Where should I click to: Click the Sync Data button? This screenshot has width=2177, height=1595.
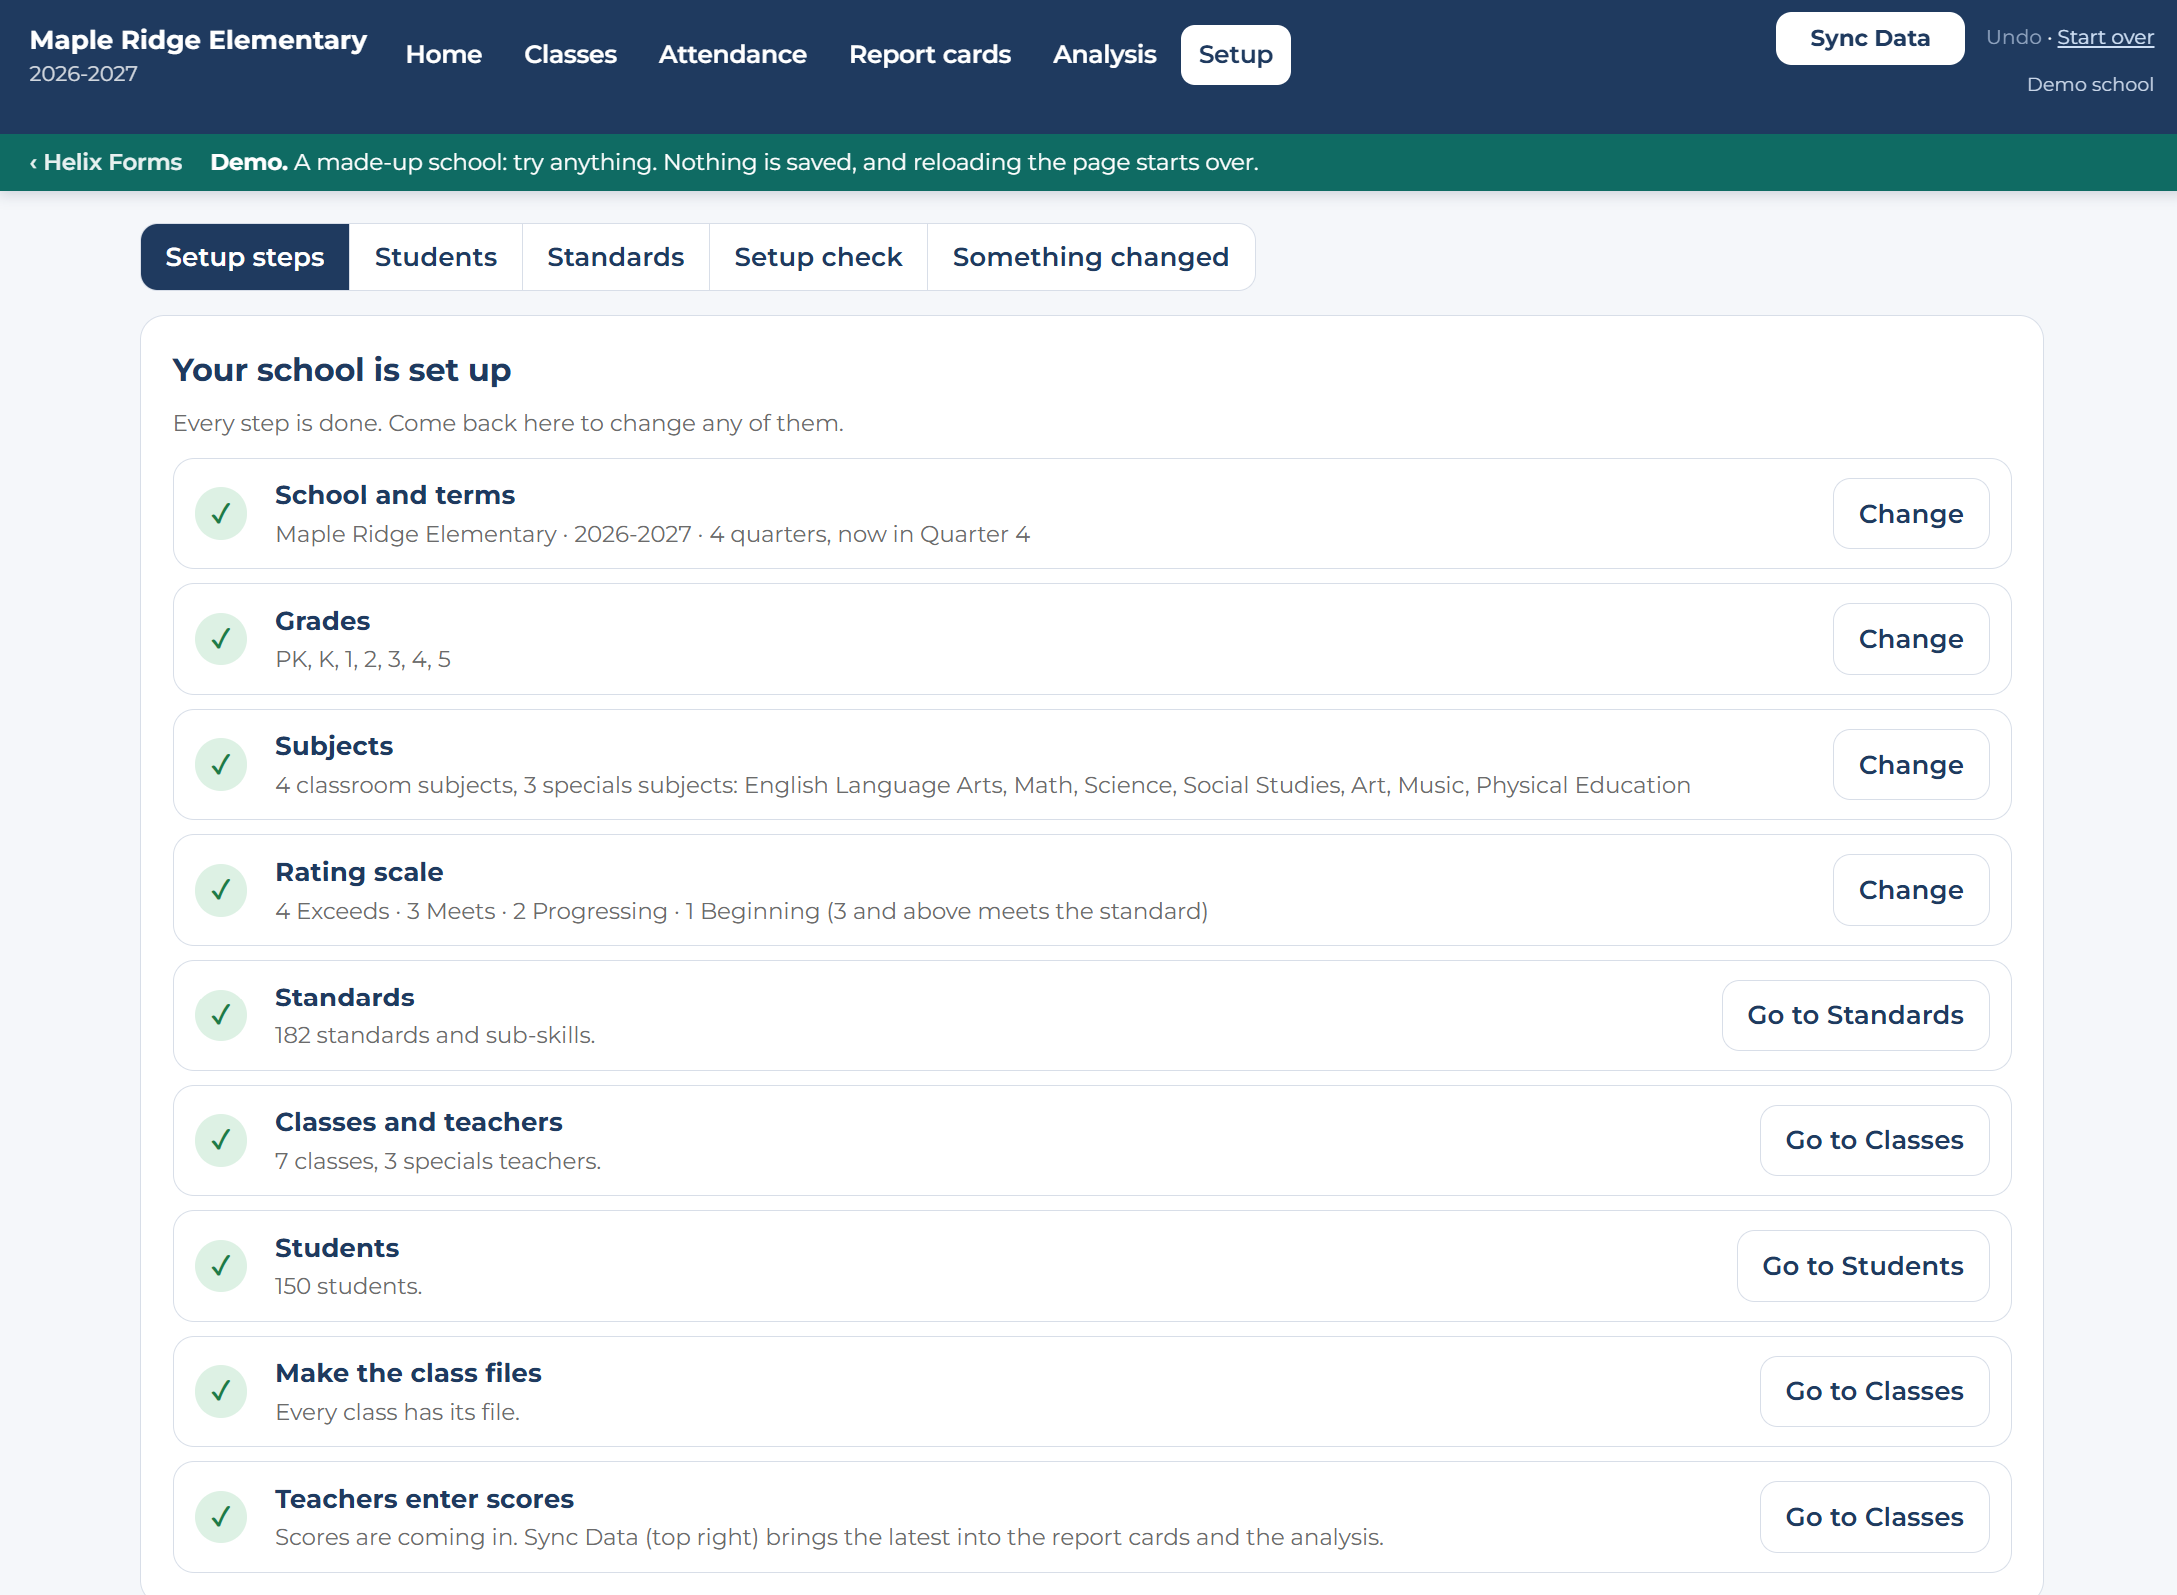[x=1870, y=38]
